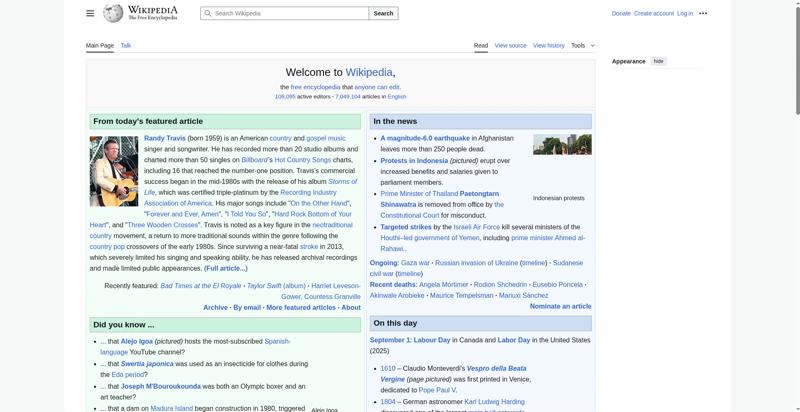Image resolution: width=800 pixels, height=412 pixels.
Task: Click the Donate link
Action: [621, 13]
